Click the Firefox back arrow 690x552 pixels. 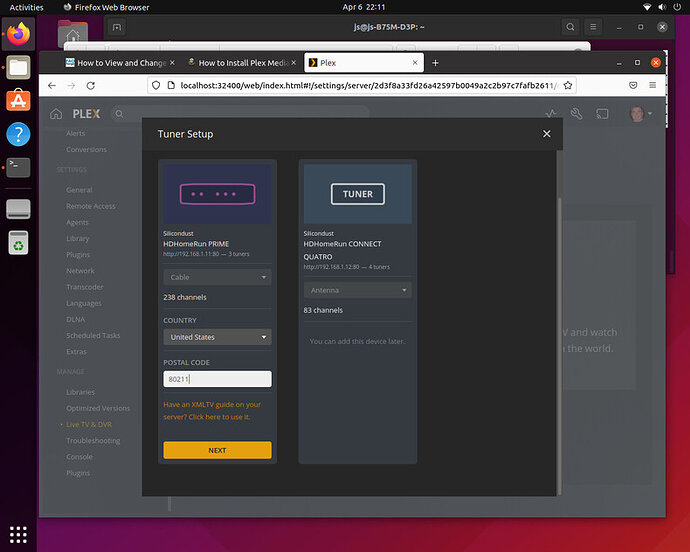[52, 85]
